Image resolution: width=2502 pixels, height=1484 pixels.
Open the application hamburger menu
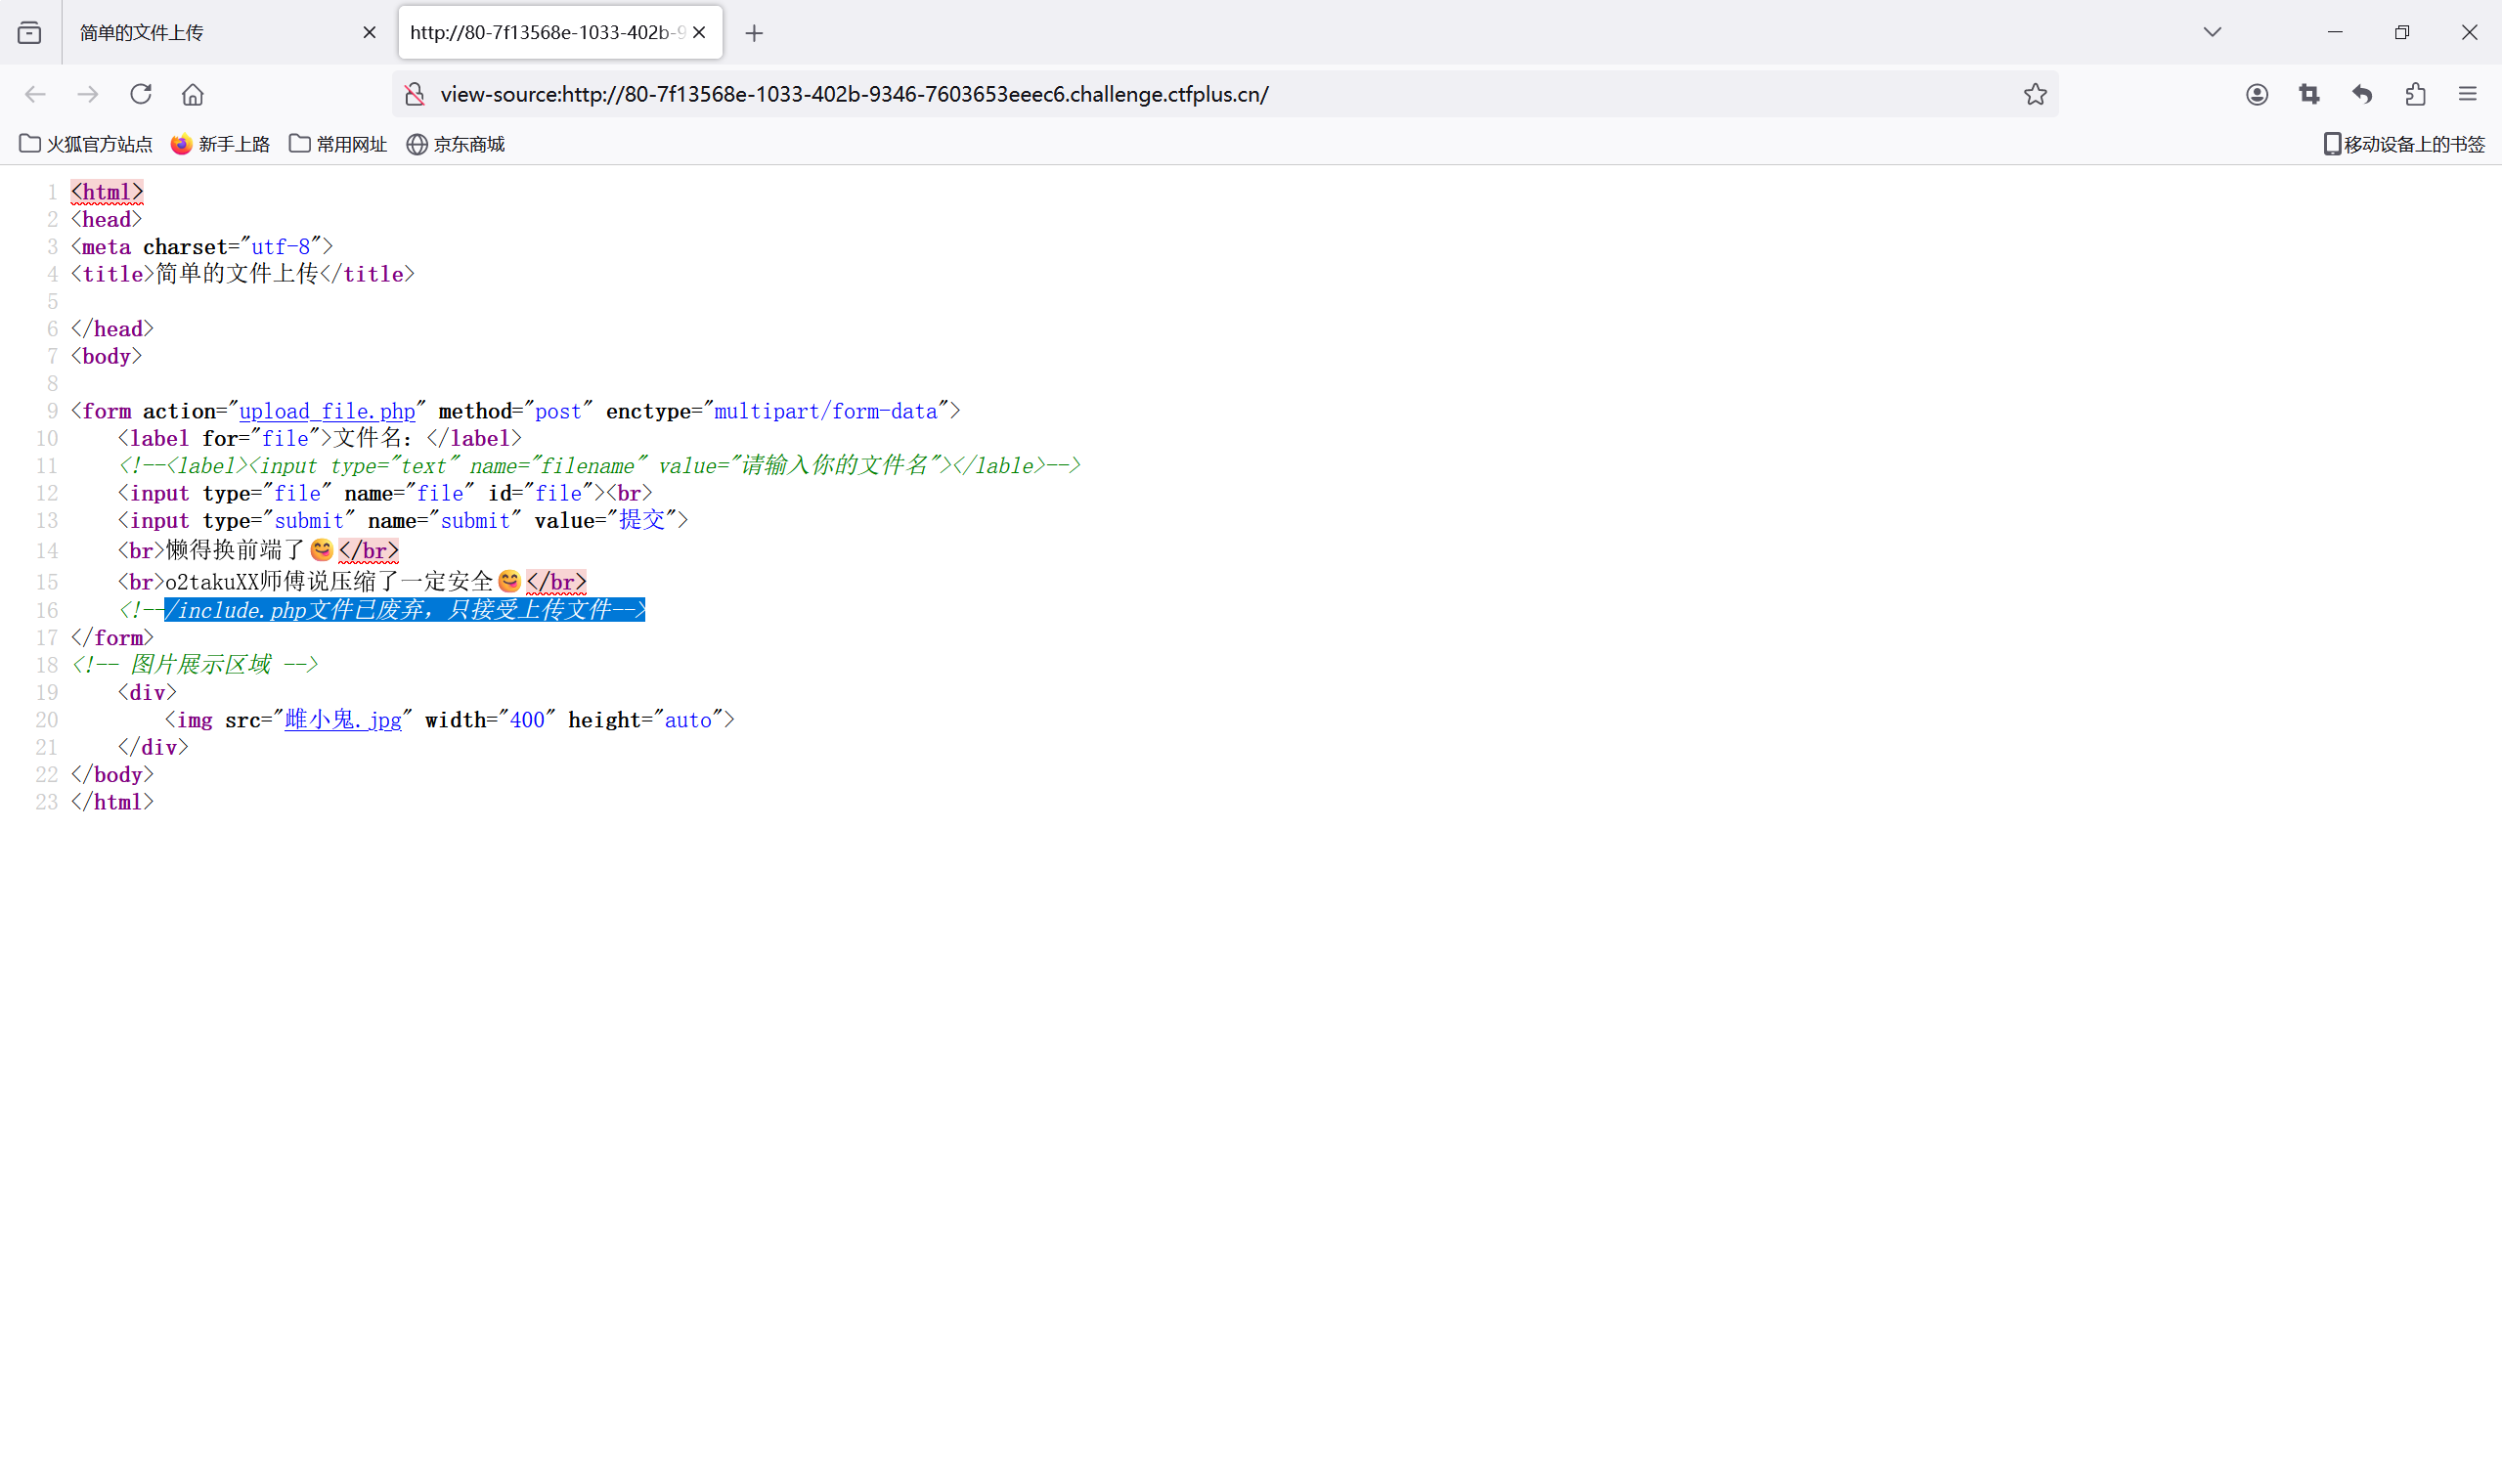[x=2468, y=94]
